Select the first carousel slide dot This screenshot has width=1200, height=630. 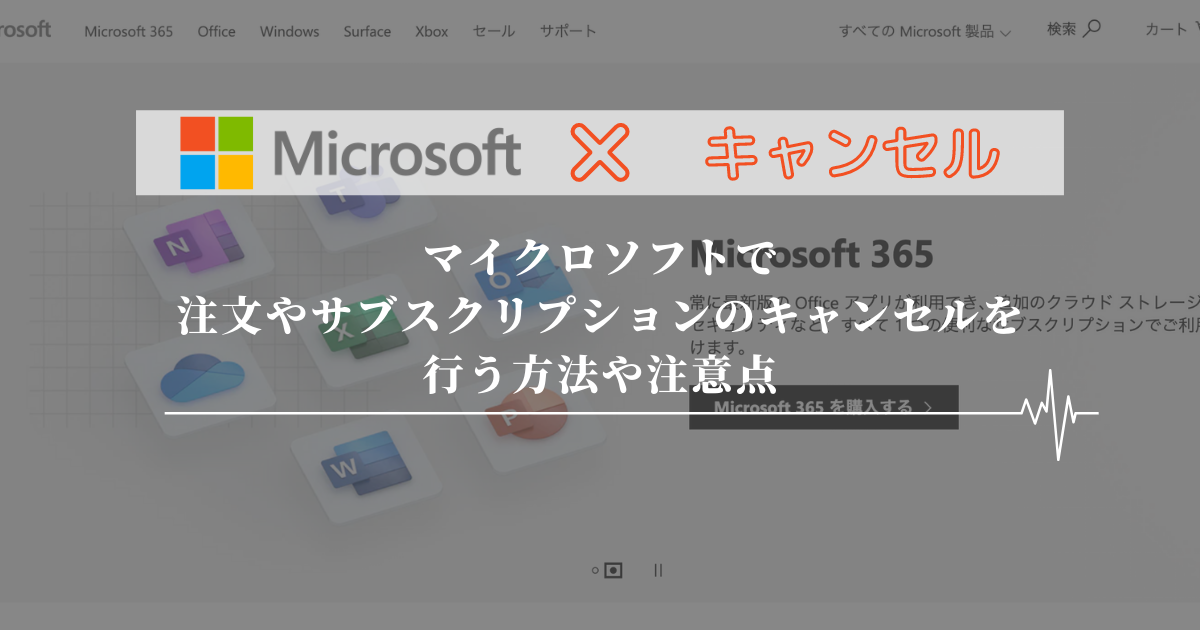coord(595,570)
